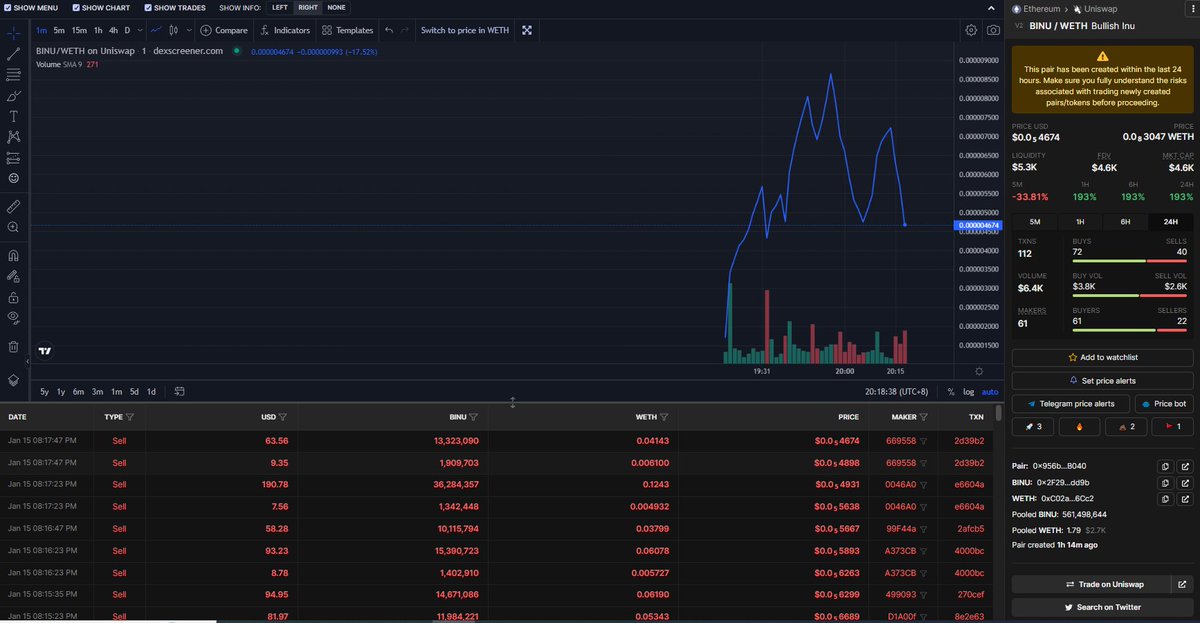Viewport: 1200px width, 623px height.
Task: Toggle fullscreen chart mode
Action: pyautogui.click(x=527, y=30)
